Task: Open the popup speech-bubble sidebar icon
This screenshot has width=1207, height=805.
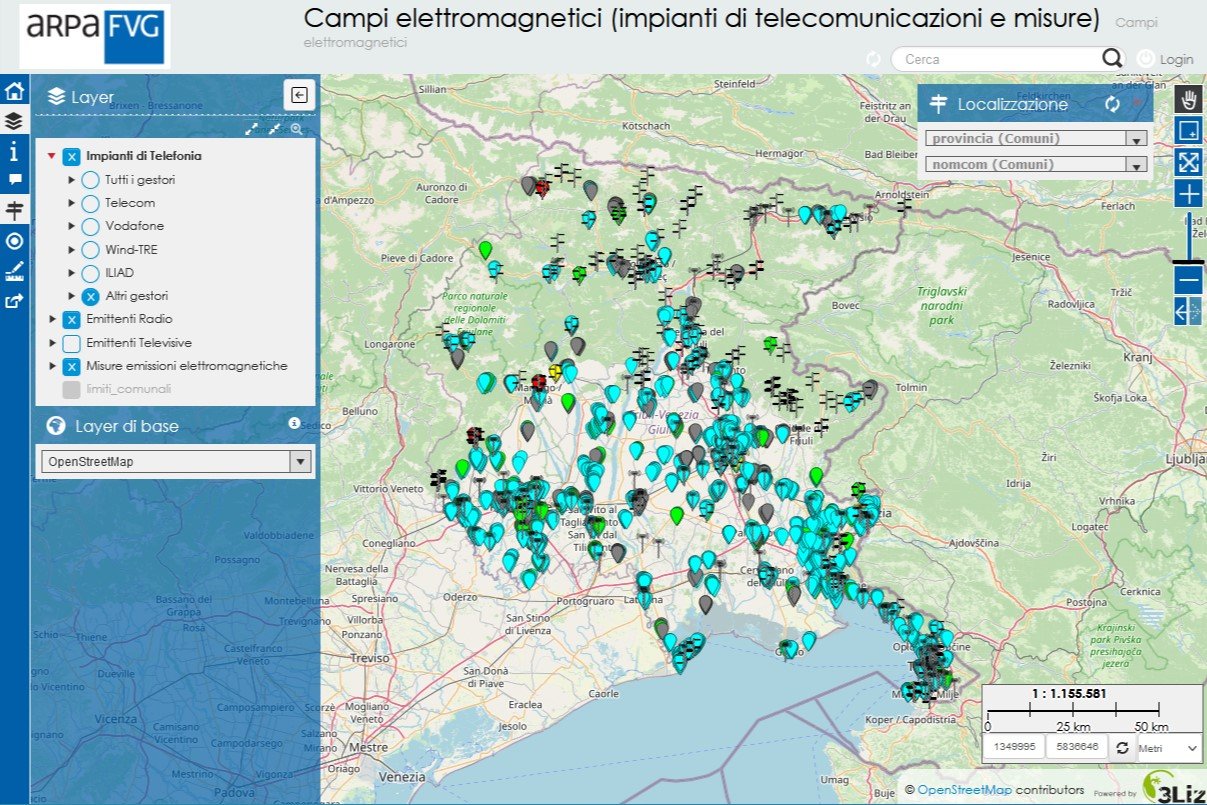Action: click(x=14, y=180)
